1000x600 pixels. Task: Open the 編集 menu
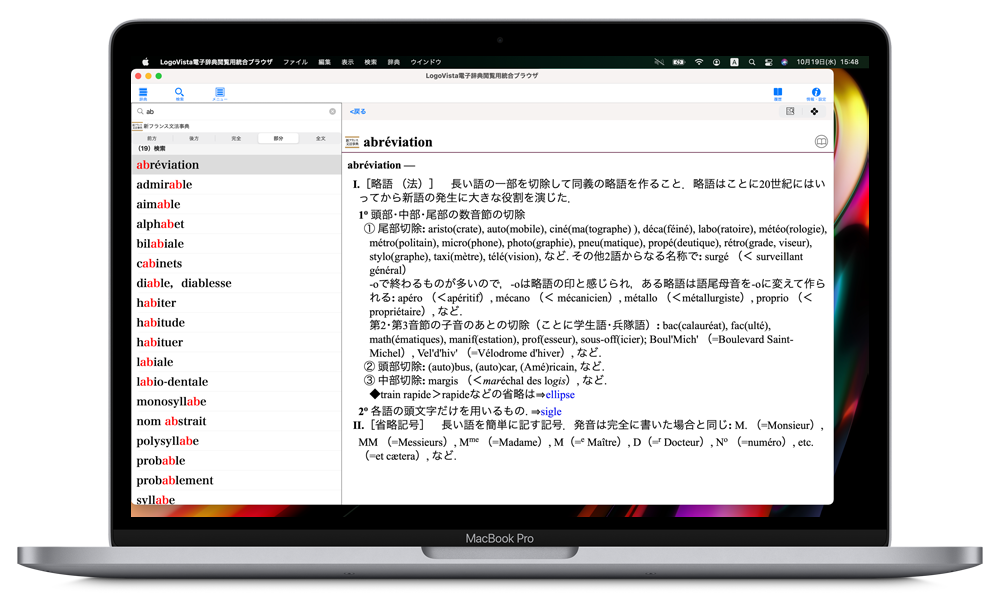(325, 62)
